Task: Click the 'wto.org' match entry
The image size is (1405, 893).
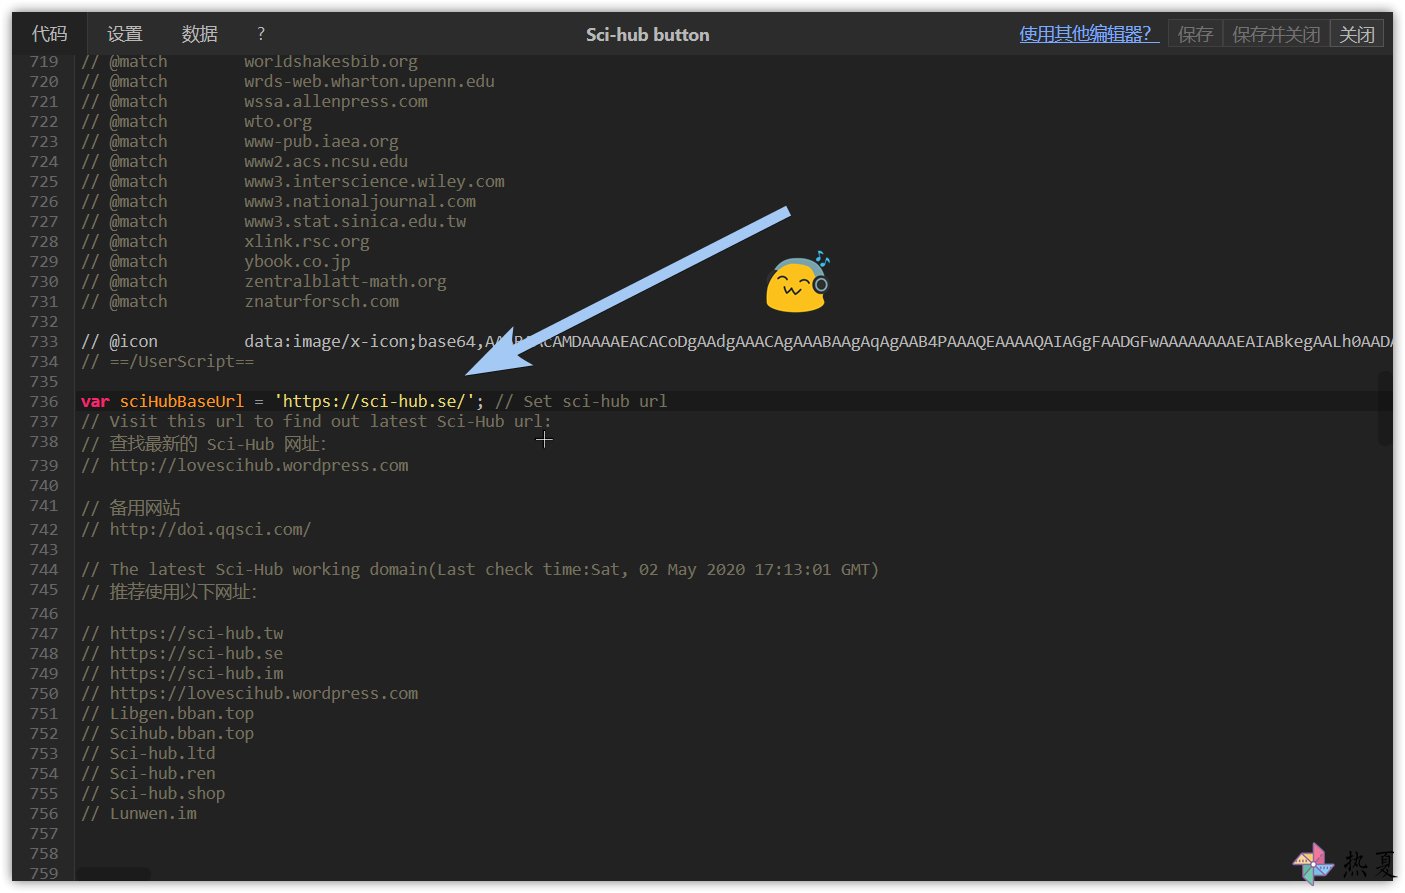Action: (278, 121)
